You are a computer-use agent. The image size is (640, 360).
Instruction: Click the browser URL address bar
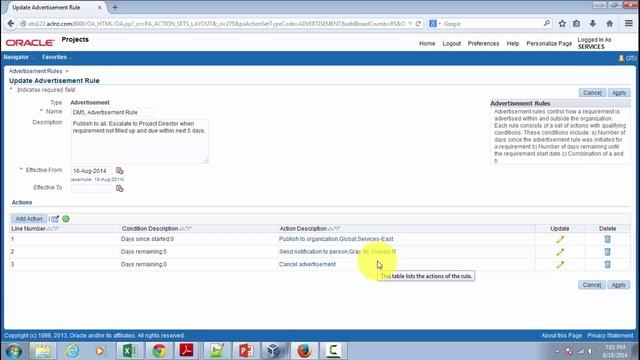216,24
